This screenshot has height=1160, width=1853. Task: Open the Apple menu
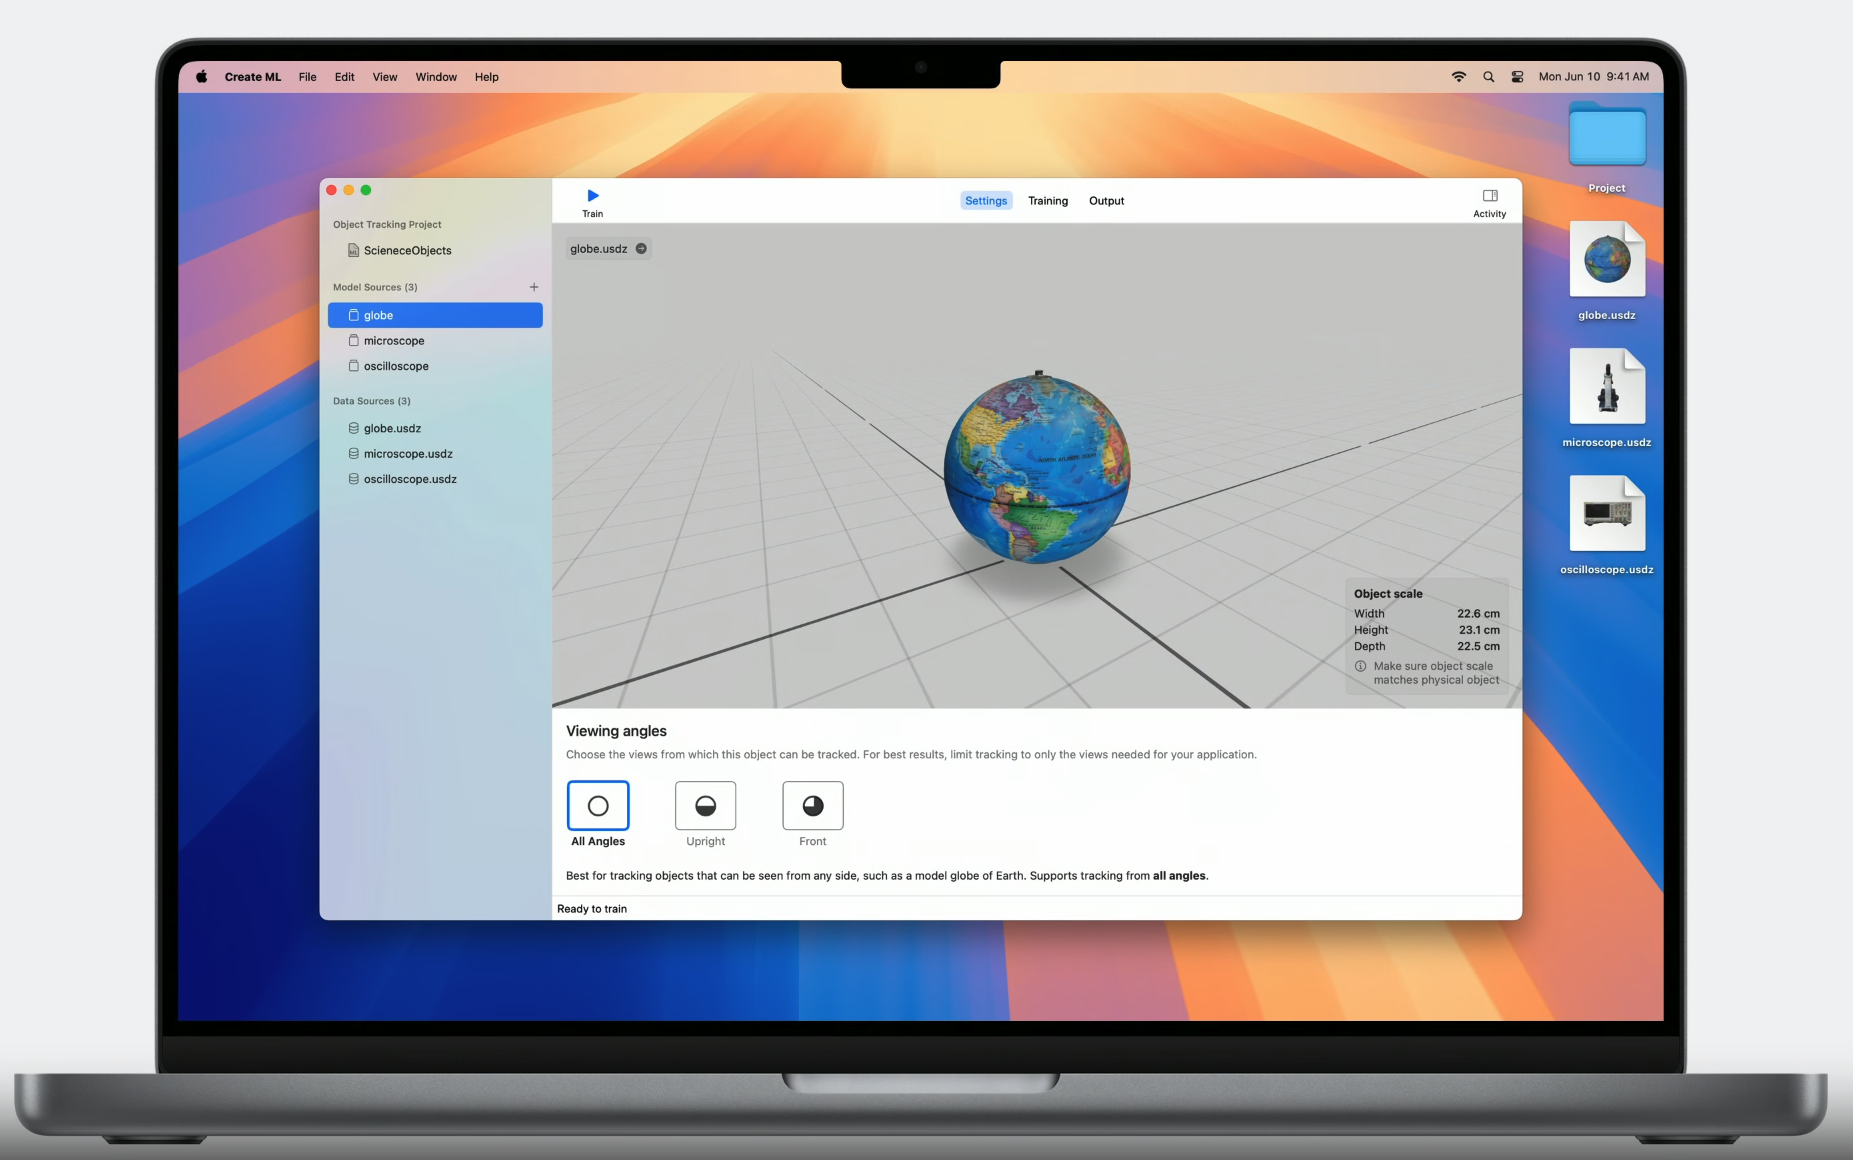pyautogui.click(x=202, y=77)
